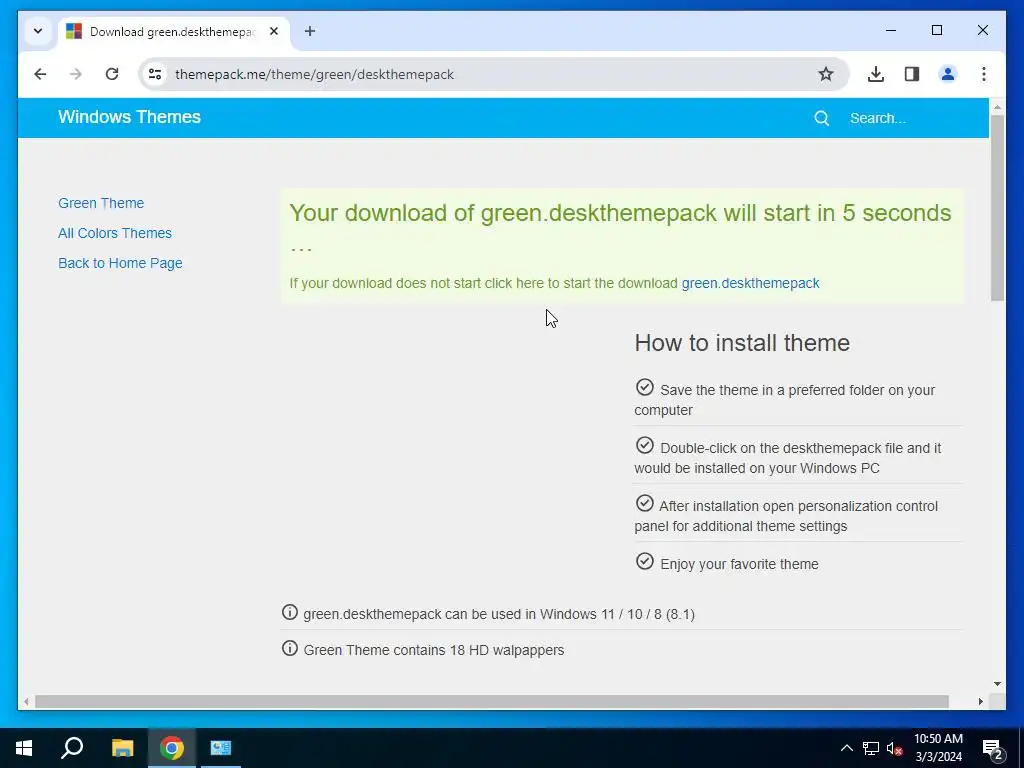
Task: Expand the tab search dropdown
Action: [x=38, y=31]
